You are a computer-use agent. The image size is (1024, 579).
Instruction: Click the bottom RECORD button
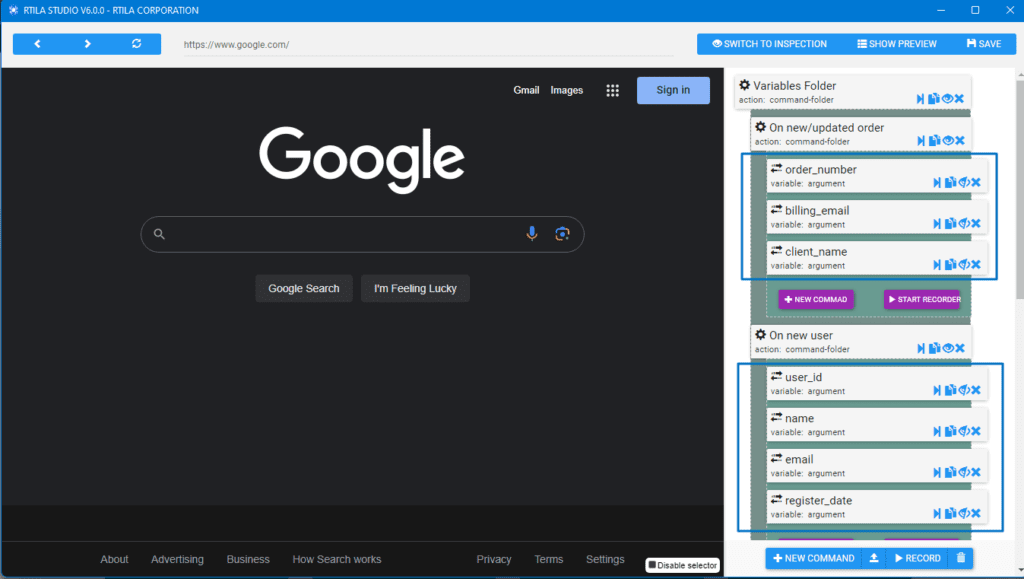click(x=918, y=558)
